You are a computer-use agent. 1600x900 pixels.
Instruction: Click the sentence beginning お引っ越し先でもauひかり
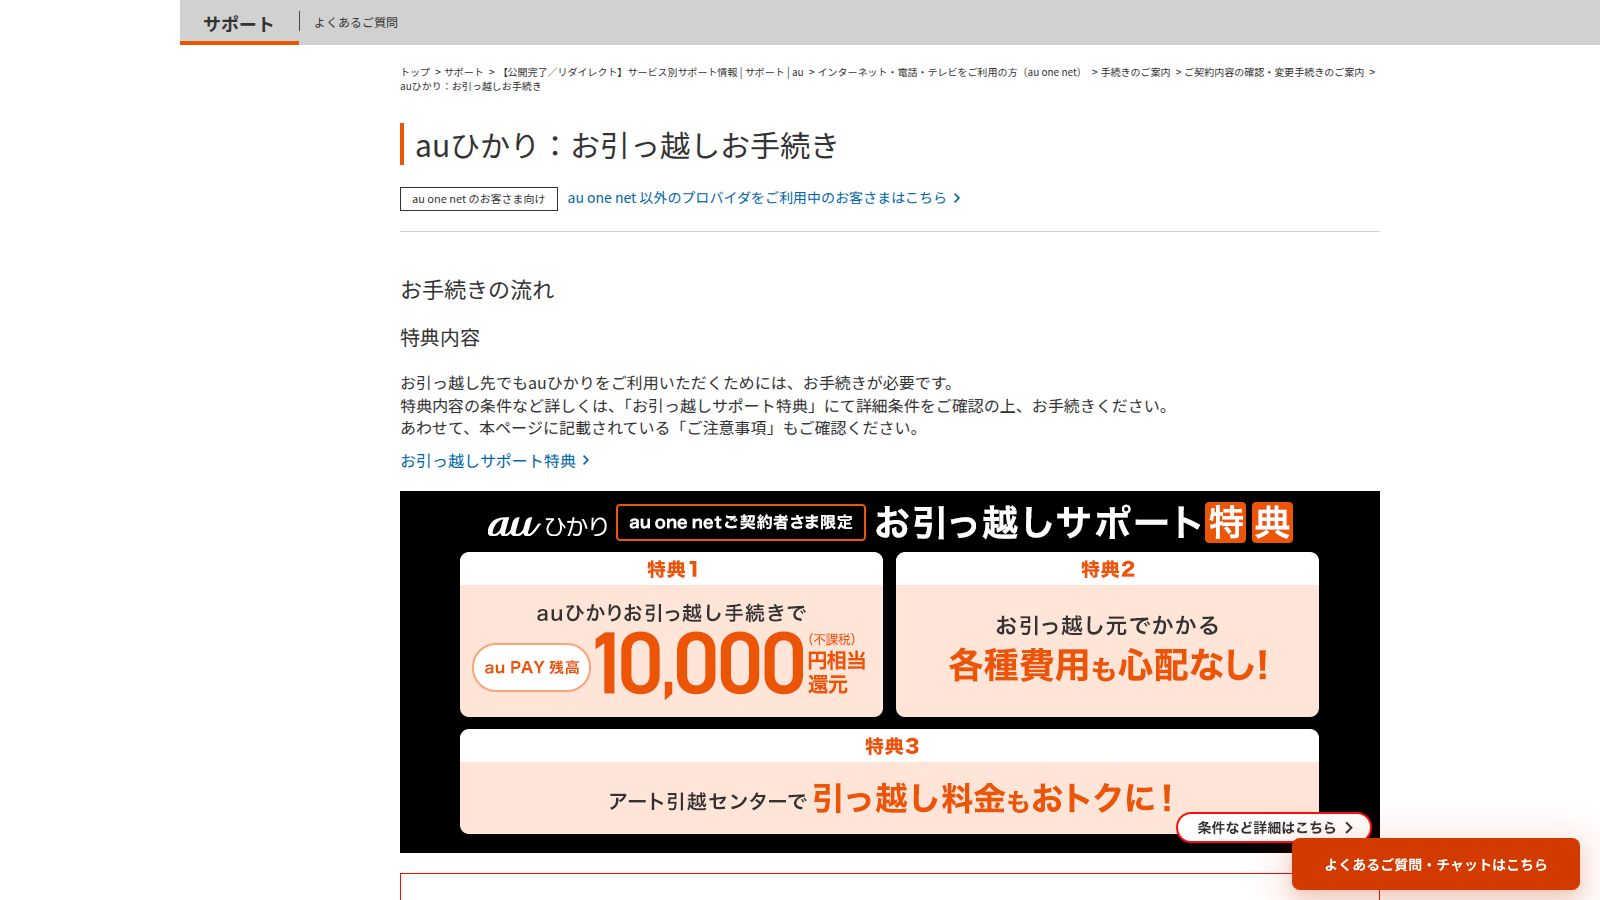[679, 383]
